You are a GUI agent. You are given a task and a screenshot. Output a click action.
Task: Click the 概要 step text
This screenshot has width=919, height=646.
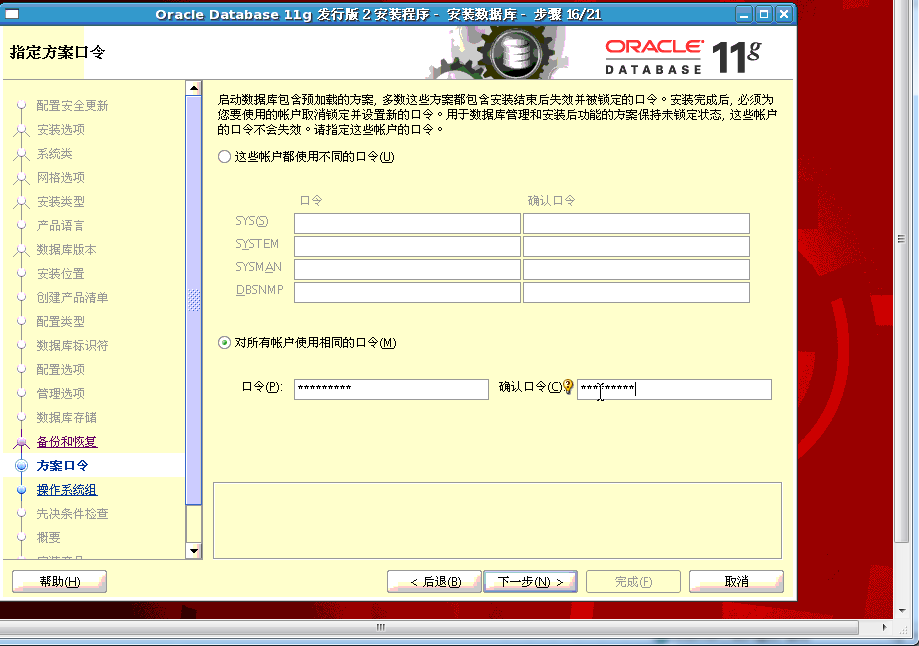click(x=49, y=538)
